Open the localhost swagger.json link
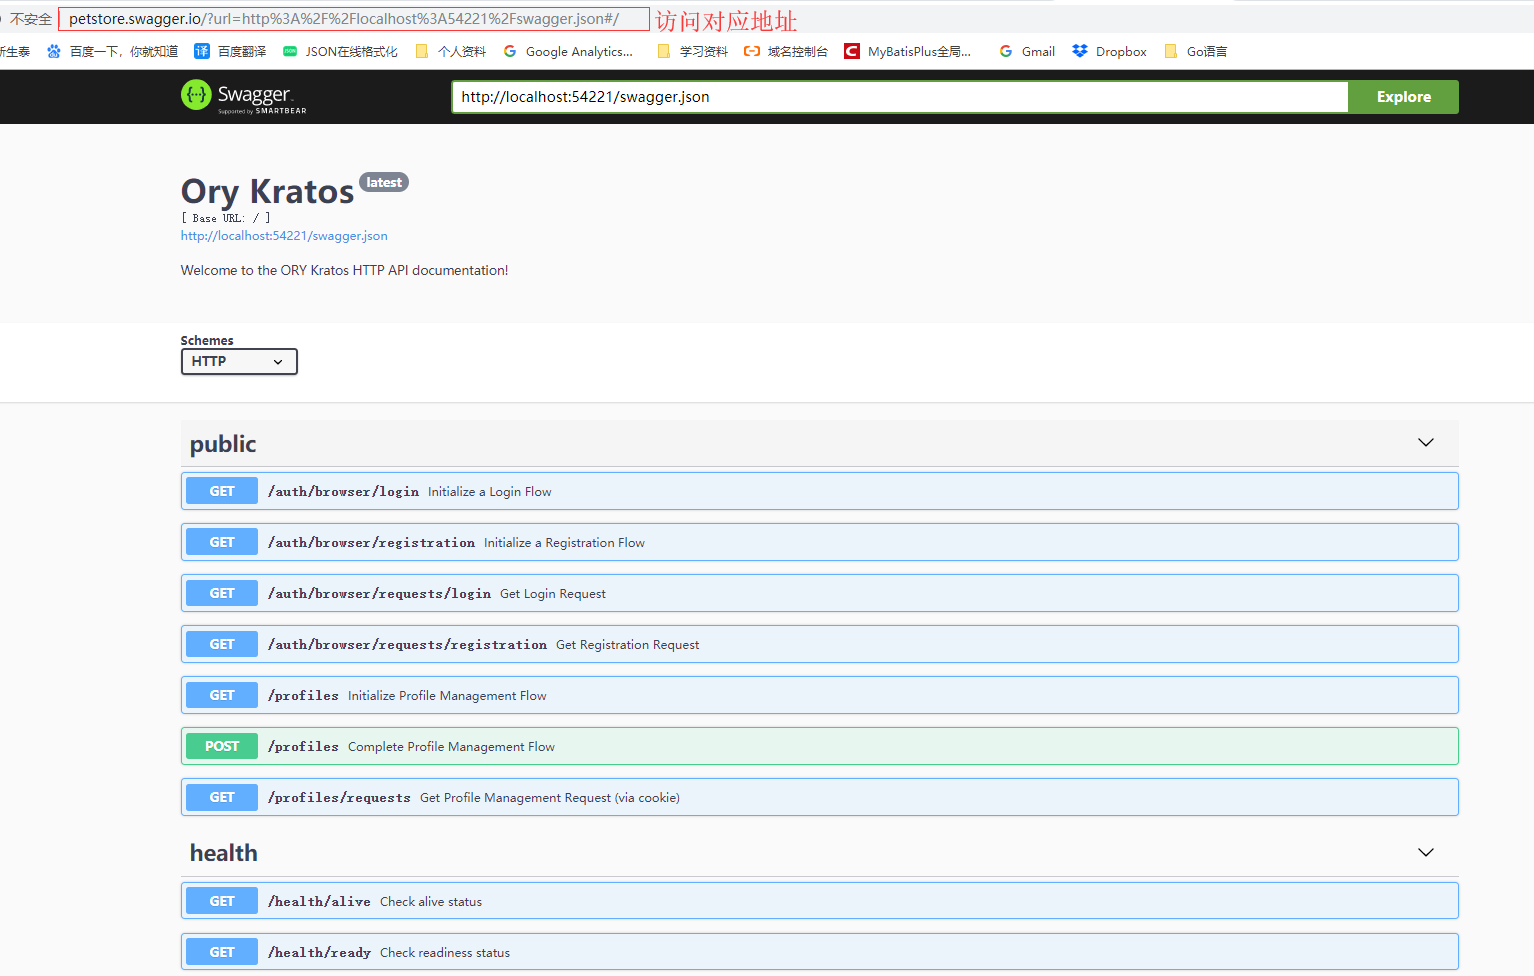The width and height of the screenshot is (1534, 976). click(284, 236)
